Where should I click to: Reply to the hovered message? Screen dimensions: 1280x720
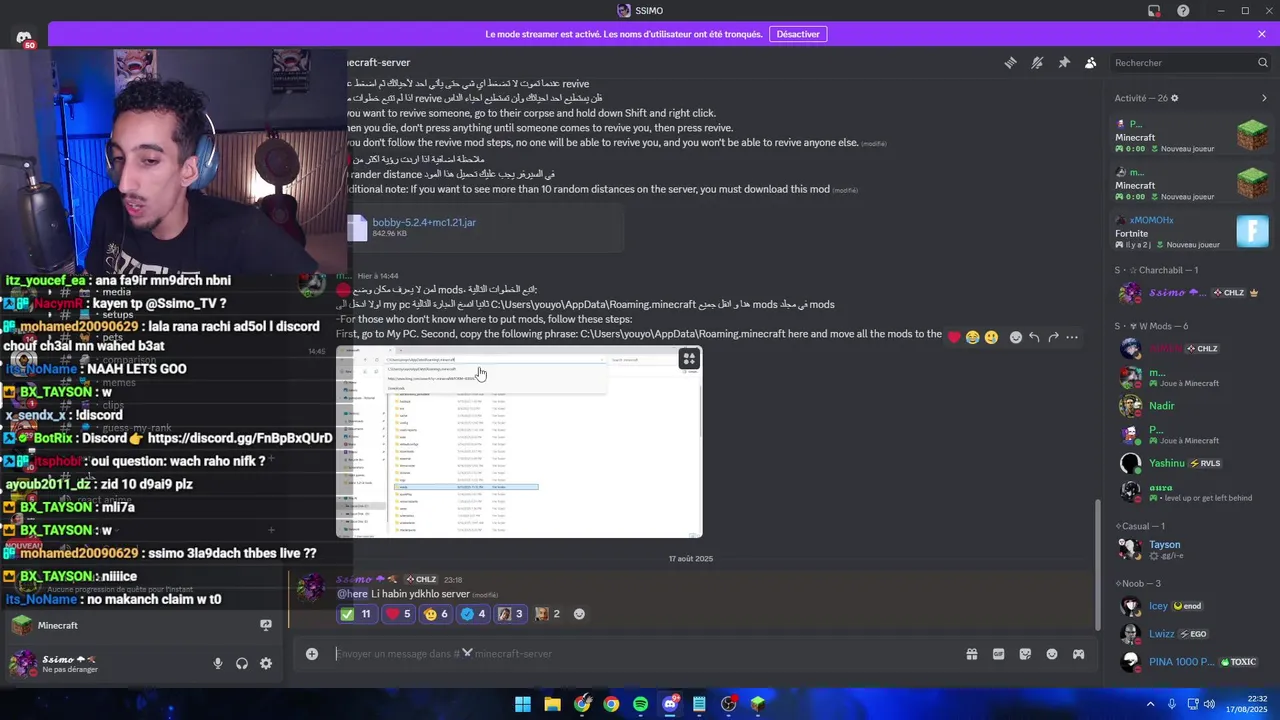(1034, 337)
